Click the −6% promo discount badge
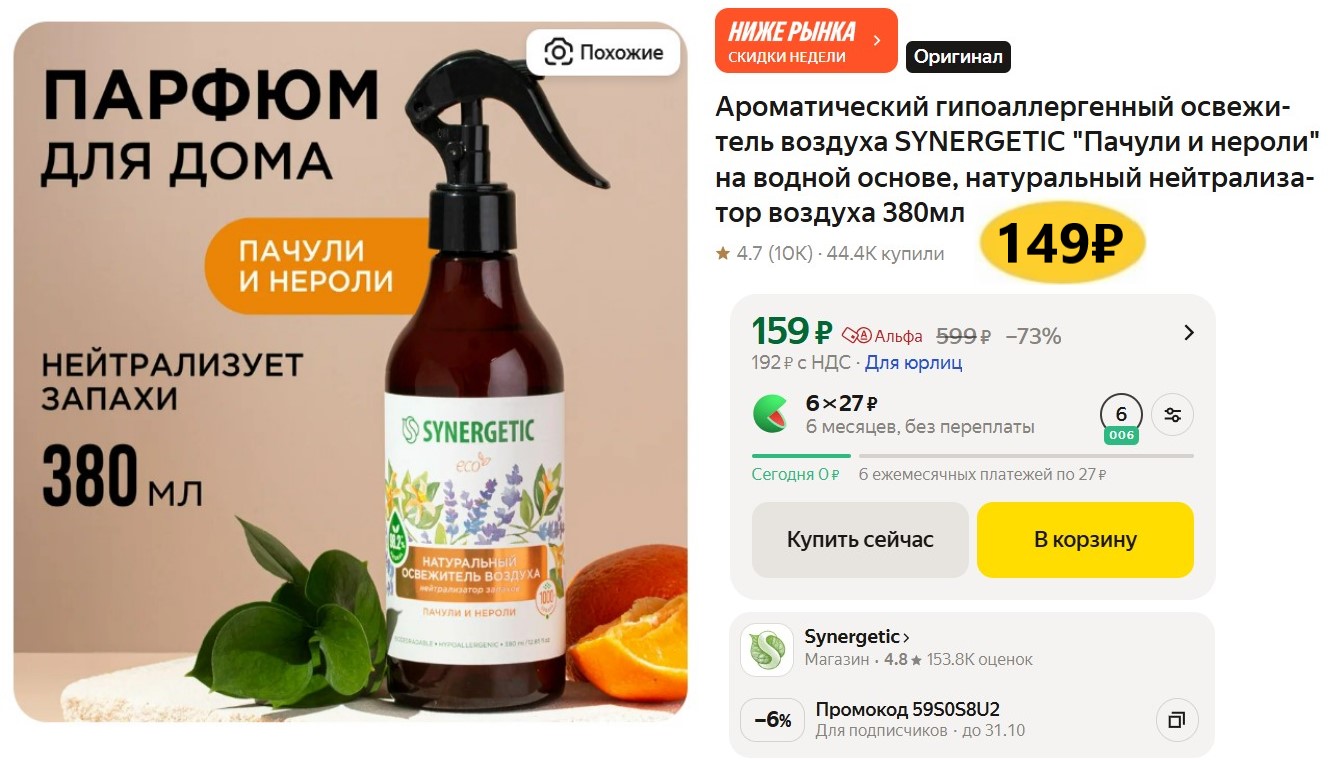Viewport: 1330px width, 772px height. pyautogui.click(x=772, y=720)
